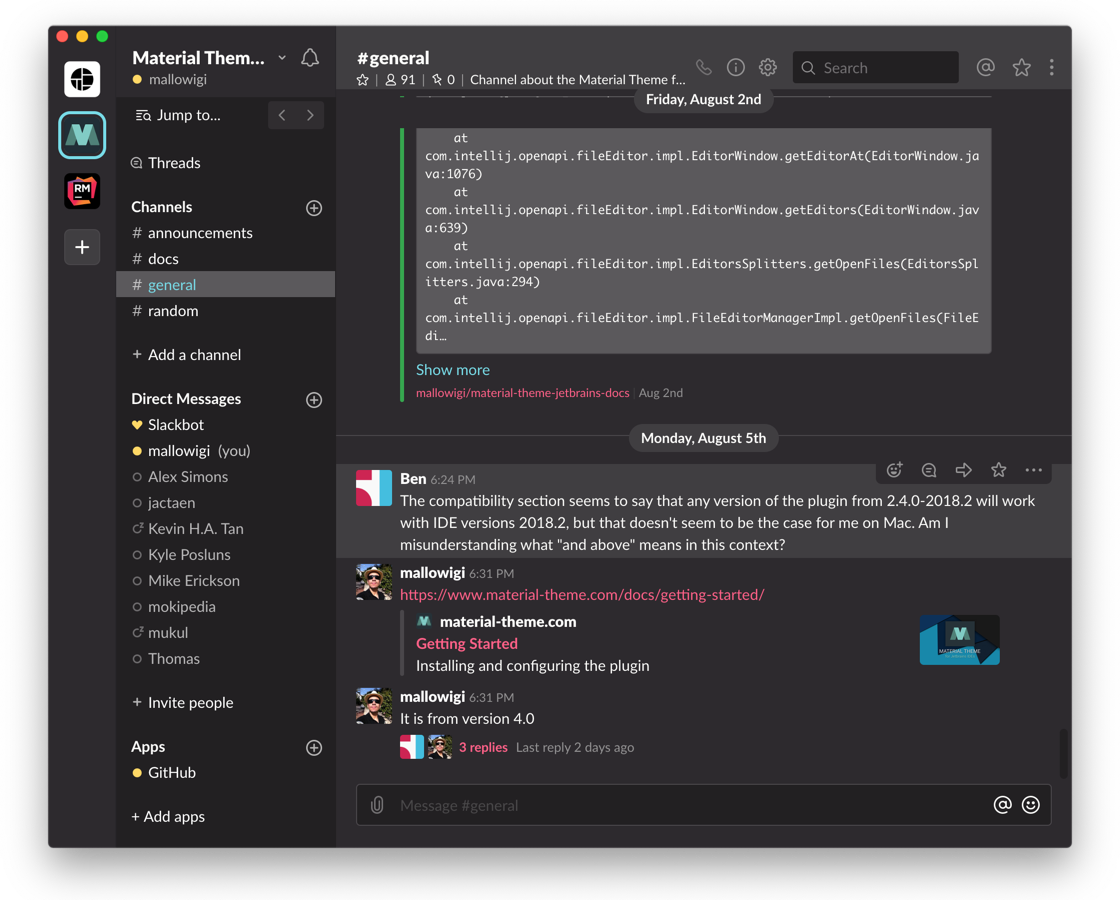1120x900 pixels.
Task: Switch to the first workspace with the globe icon
Action: coord(82,79)
